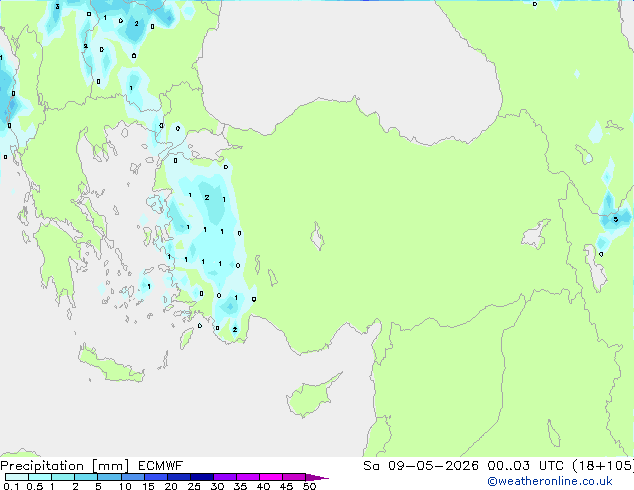This screenshot has width=634, height=490.
Task: Choose the 20–25 mm legend color box
Action: point(178,477)
